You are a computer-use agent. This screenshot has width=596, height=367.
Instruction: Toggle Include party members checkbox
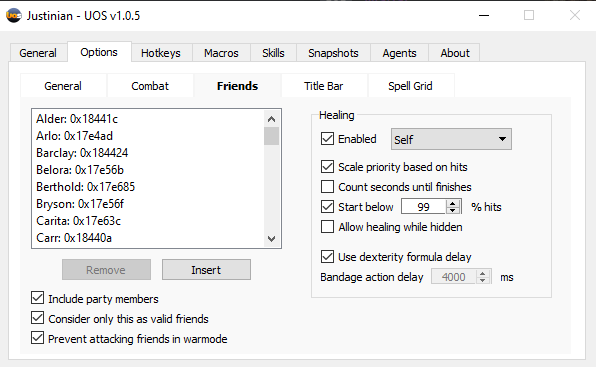point(37,298)
